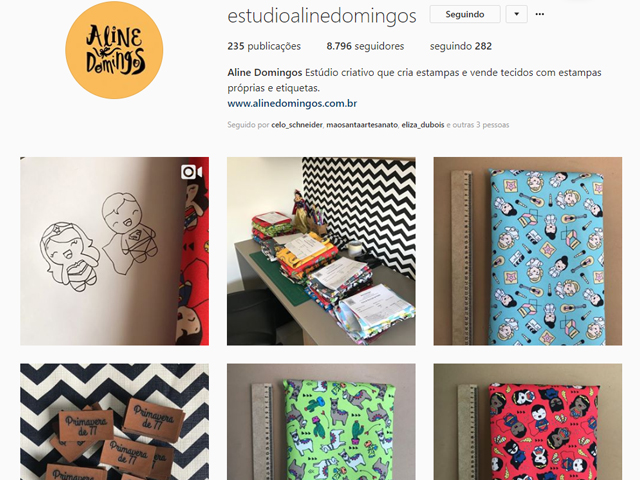Viewport: 640px width, 480px height.
Task: Click the three-dots options icon
Action: (540, 14)
